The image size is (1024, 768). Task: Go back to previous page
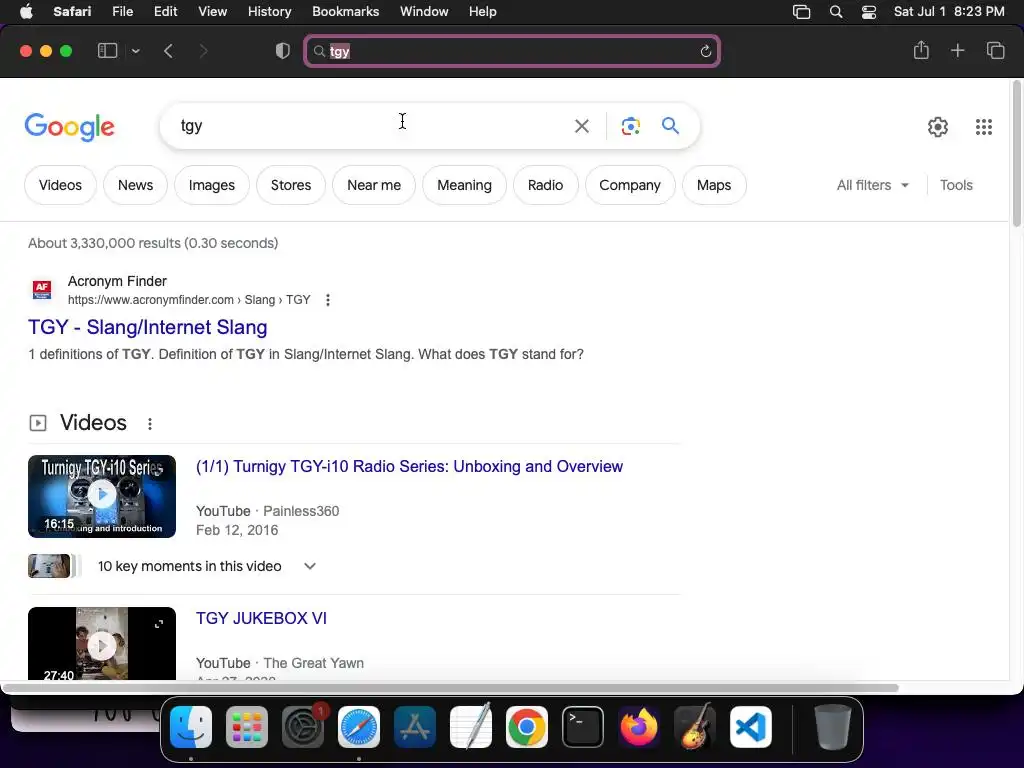pos(168,51)
